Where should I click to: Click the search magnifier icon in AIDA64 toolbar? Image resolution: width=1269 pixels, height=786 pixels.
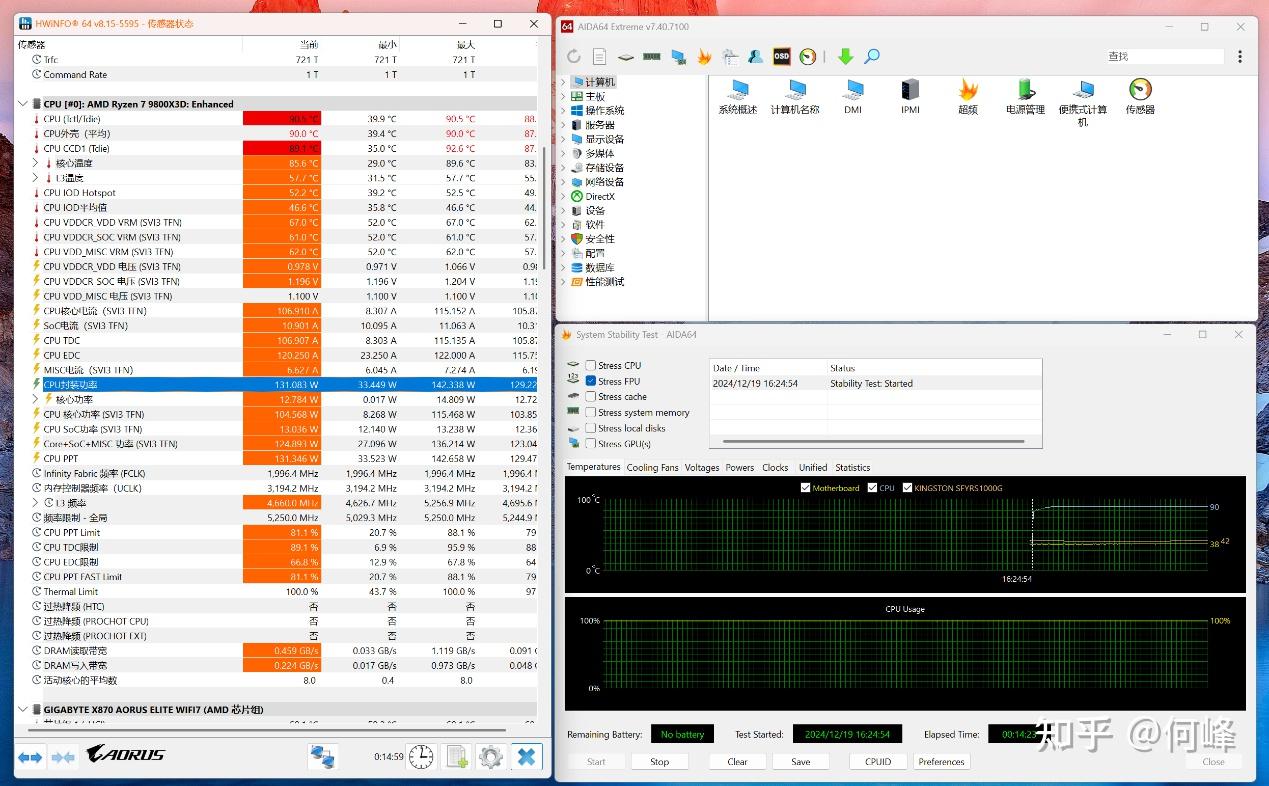click(871, 56)
